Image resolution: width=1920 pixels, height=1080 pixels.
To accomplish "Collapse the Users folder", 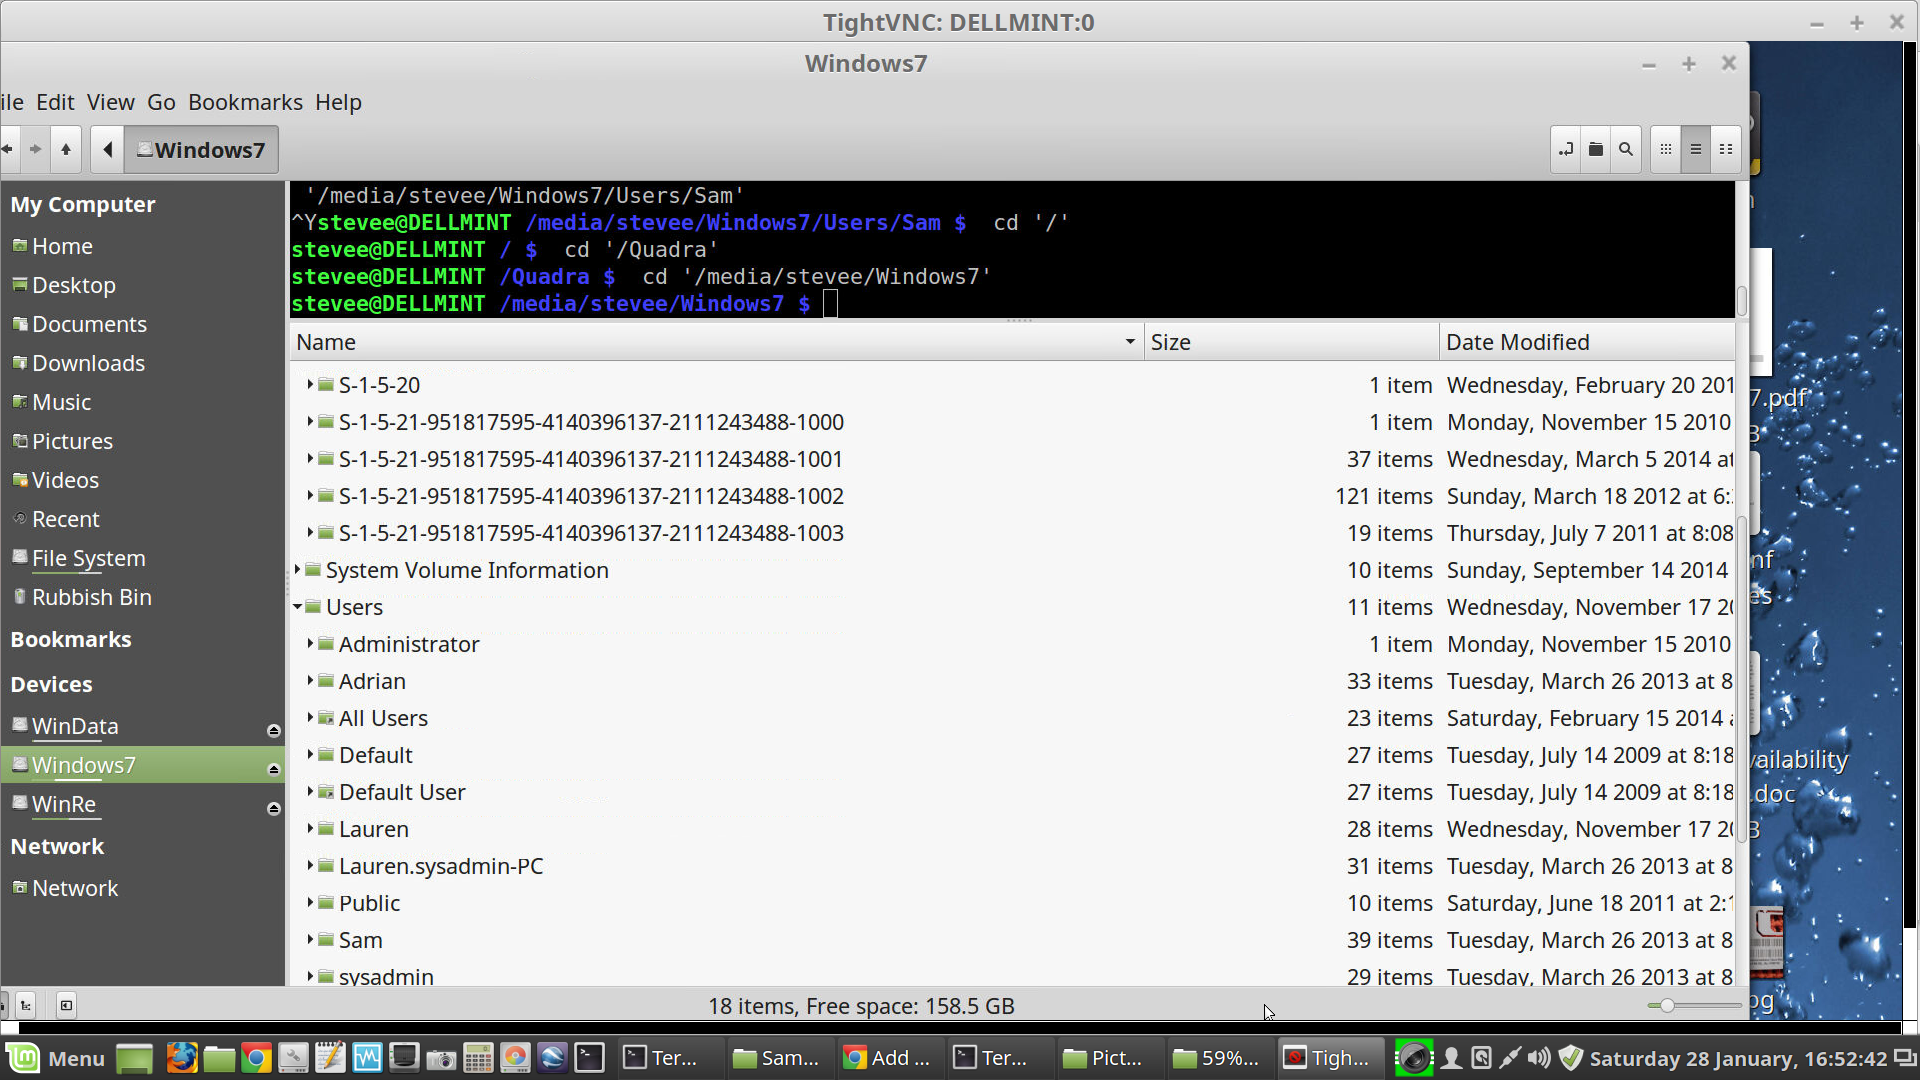I will 298,607.
